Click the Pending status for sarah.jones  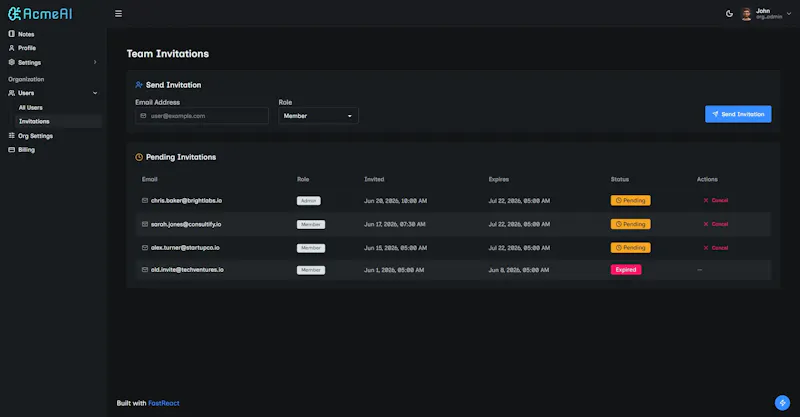[631, 224]
